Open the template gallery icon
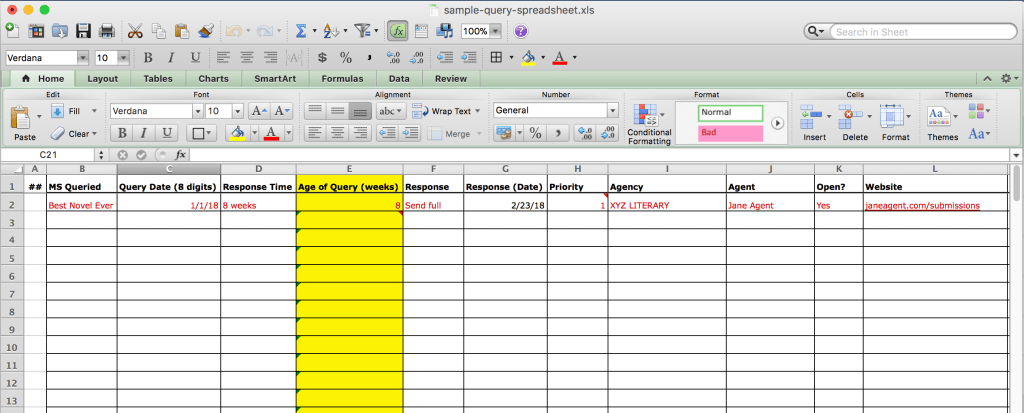Viewport: 1024px width, 413px height. (36, 31)
